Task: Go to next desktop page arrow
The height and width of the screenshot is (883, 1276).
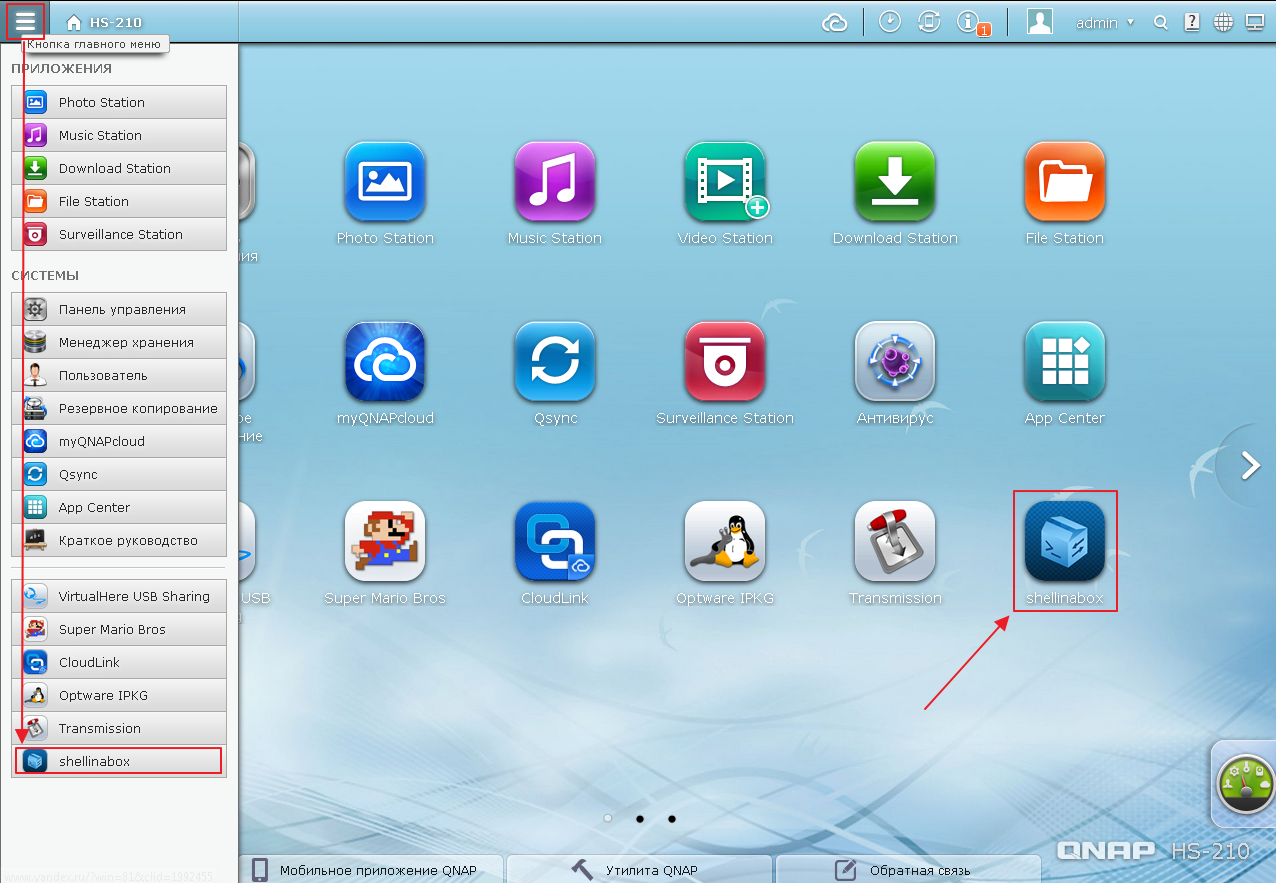Action: [1250, 466]
